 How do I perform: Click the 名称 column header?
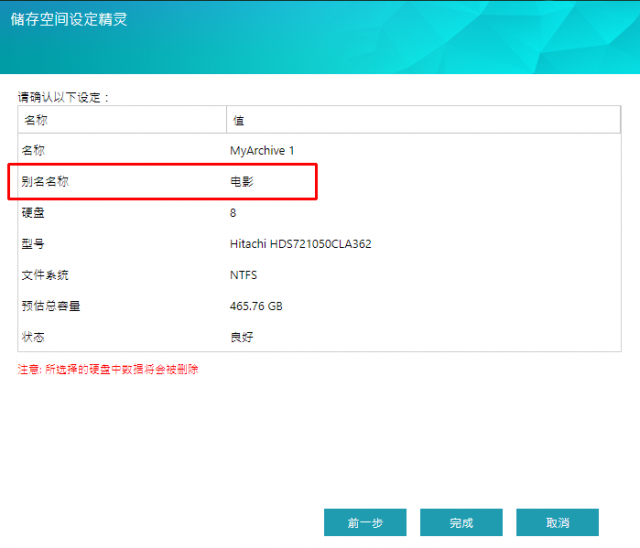click(122, 120)
